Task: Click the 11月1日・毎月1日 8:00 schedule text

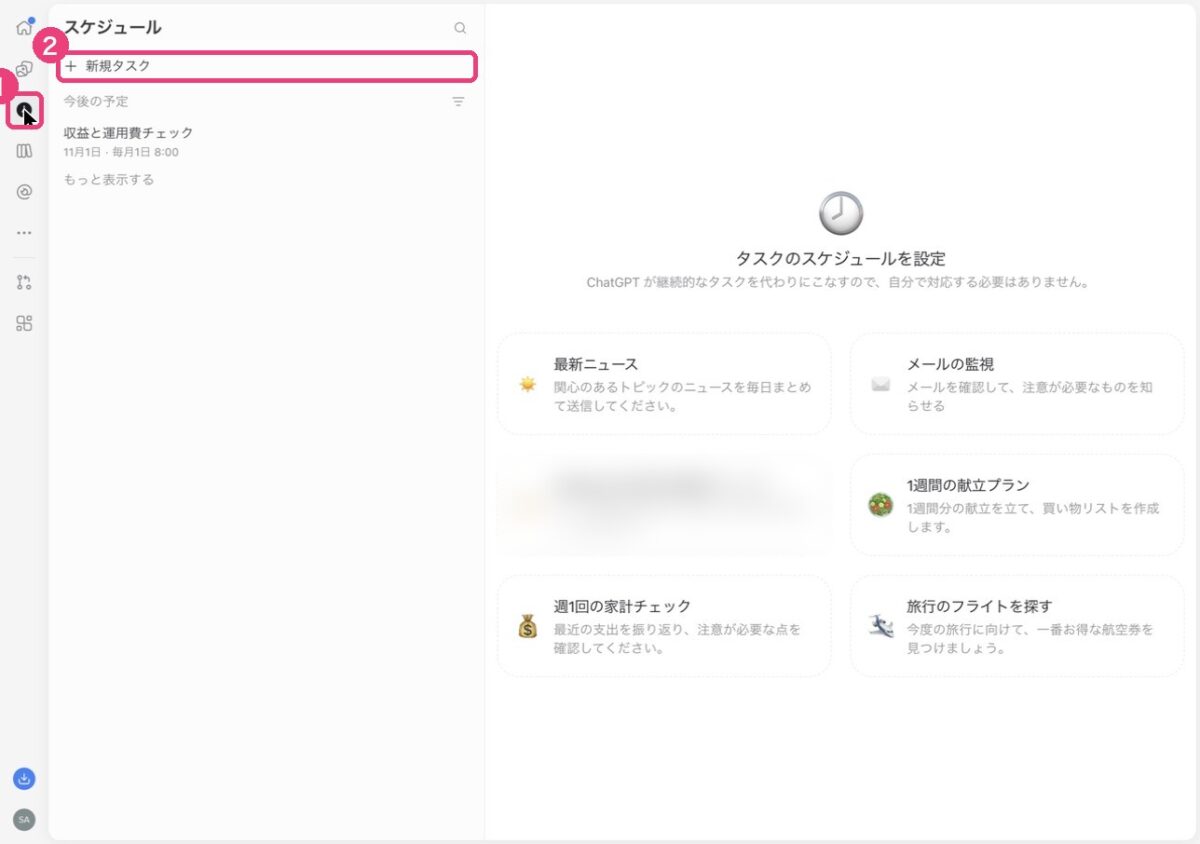Action: [121, 152]
